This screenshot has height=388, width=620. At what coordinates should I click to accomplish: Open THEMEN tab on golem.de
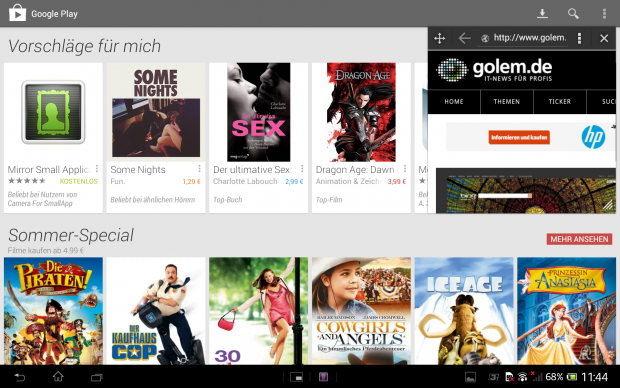[x=507, y=102]
